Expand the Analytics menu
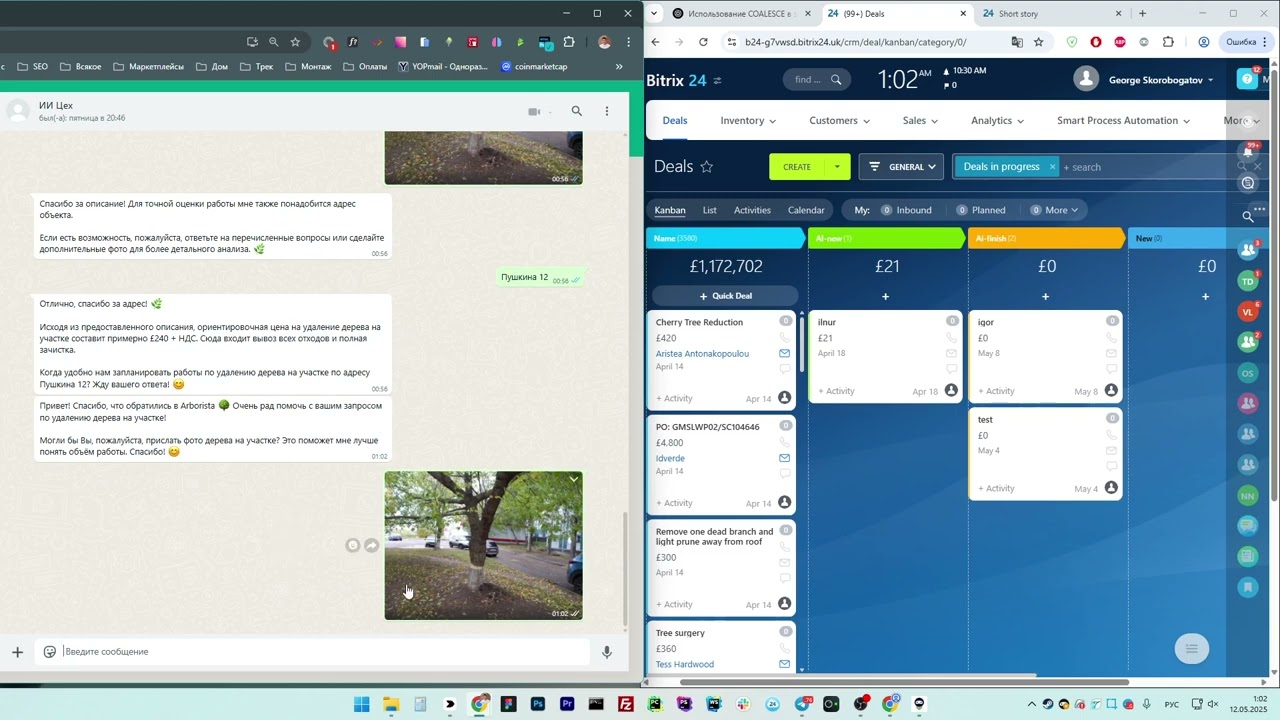Image resolution: width=1280 pixels, height=720 pixels. (997, 121)
